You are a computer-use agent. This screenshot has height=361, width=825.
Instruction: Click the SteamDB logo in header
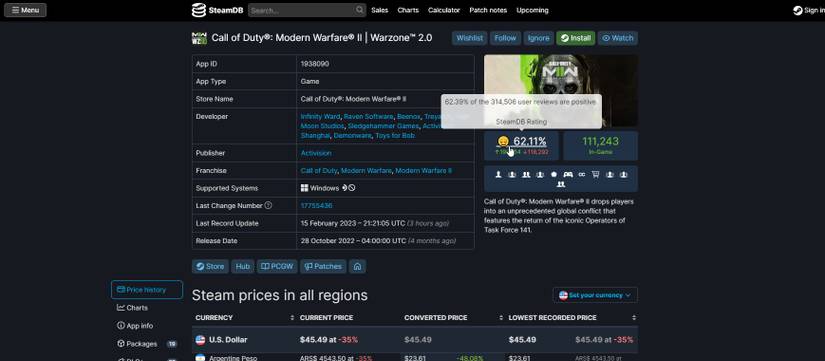(217, 10)
